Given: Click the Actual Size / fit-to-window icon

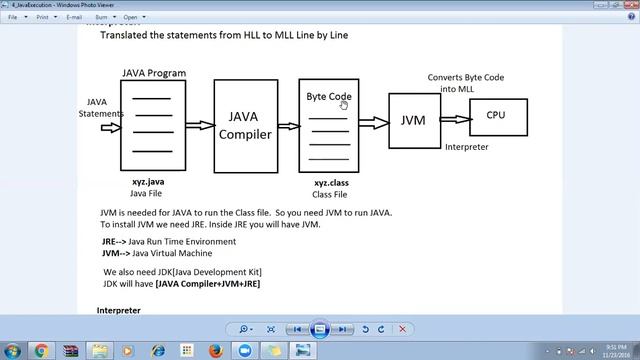Looking at the screenshot, I should coord(271,329).
